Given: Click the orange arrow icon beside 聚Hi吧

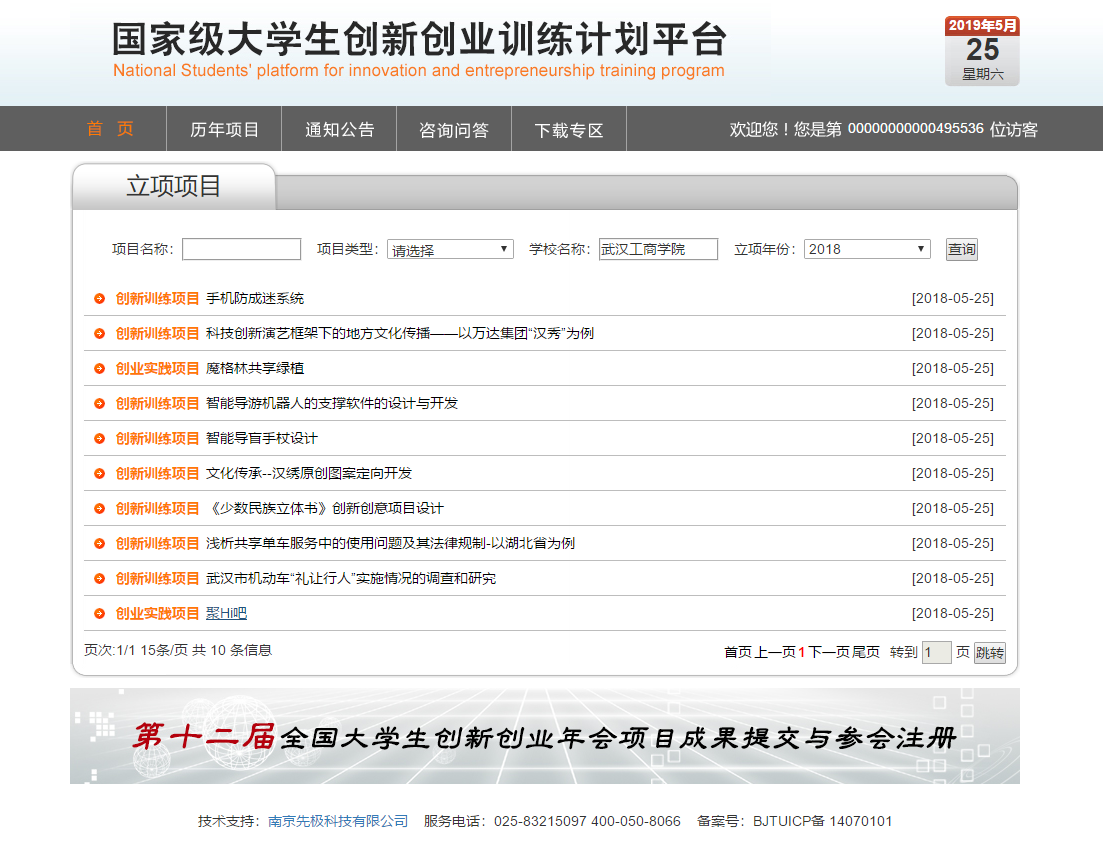Looking at the screenshot, I should 99,614.
